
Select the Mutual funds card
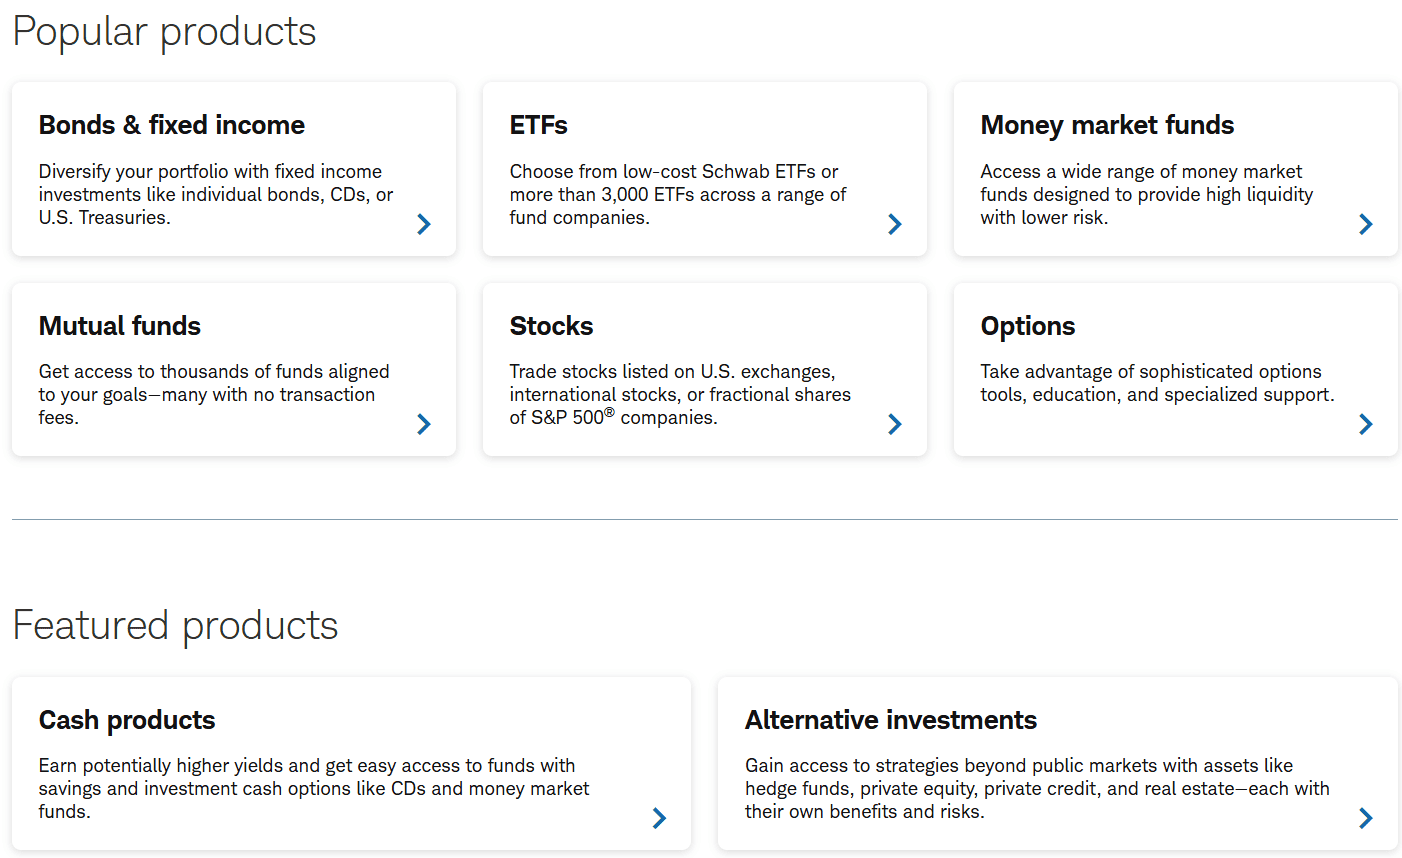click(233, 369)
